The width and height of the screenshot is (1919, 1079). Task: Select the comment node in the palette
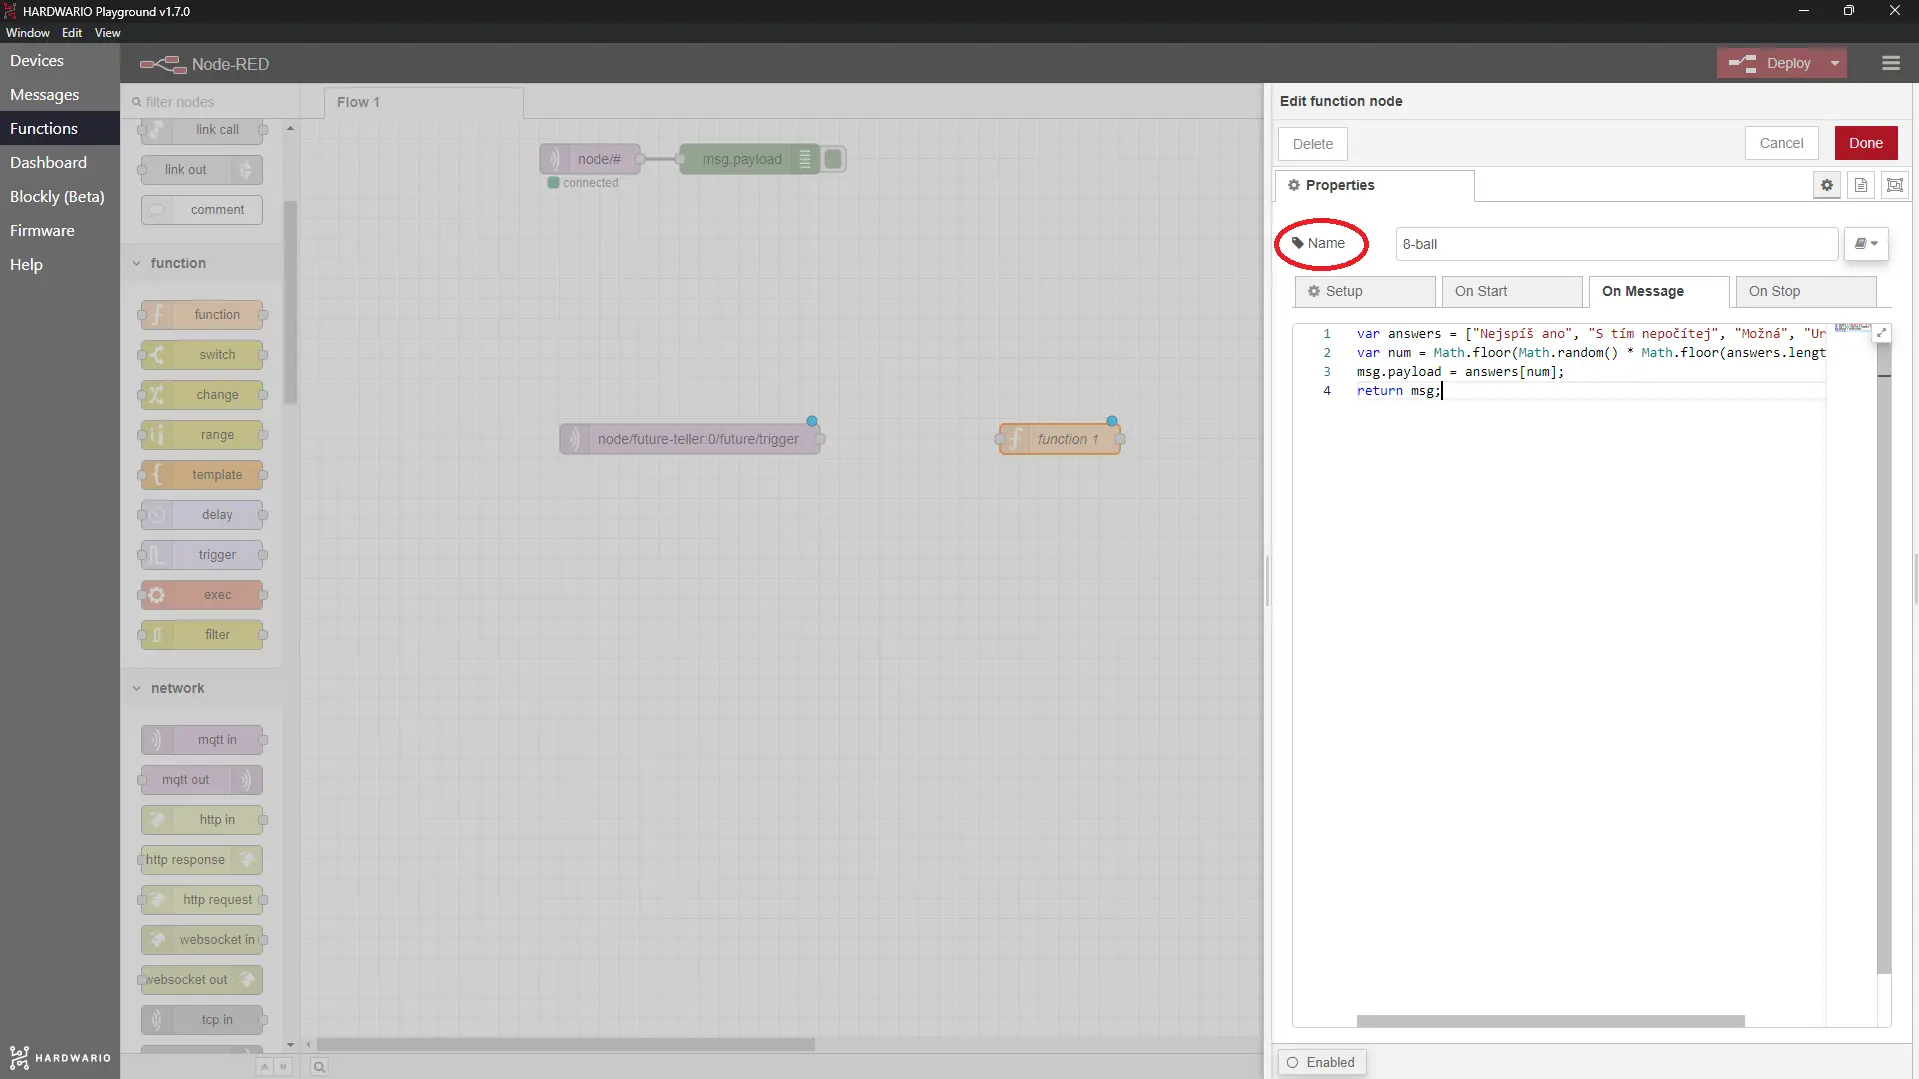pyautogui.click(x=202, y=210)
